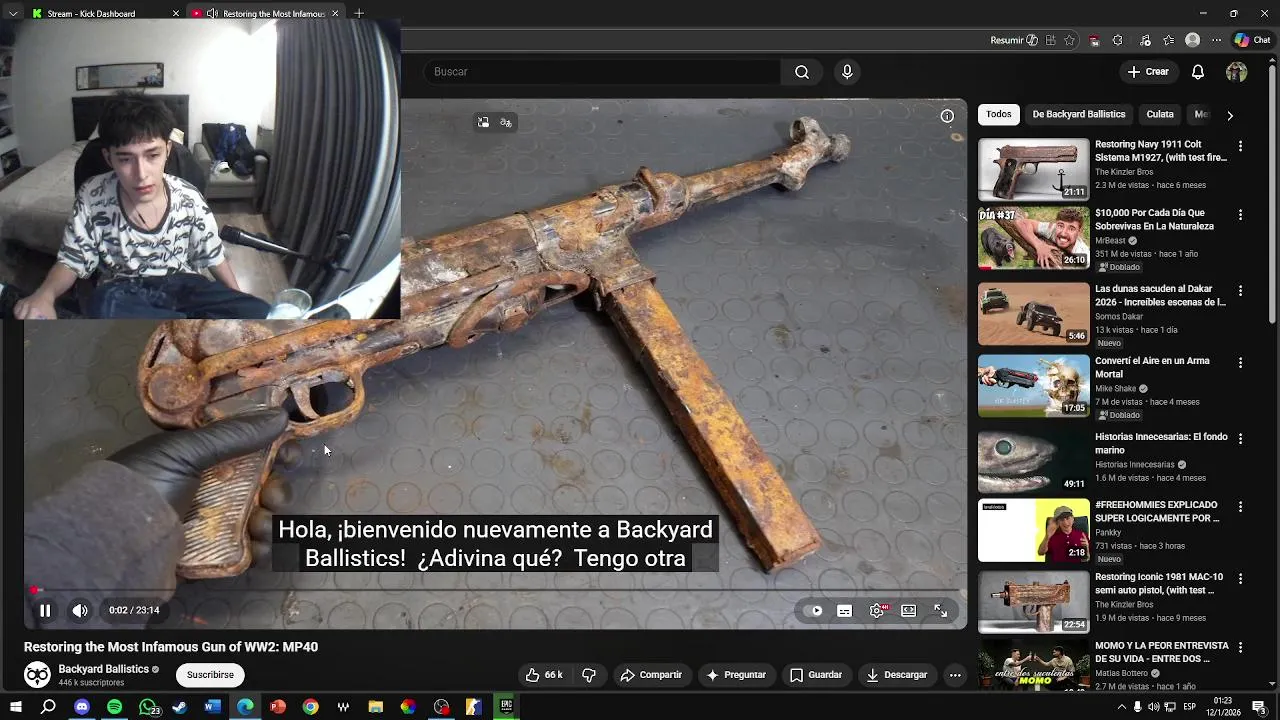
Task: Click the Compartir share button
Action: [651, 675]
